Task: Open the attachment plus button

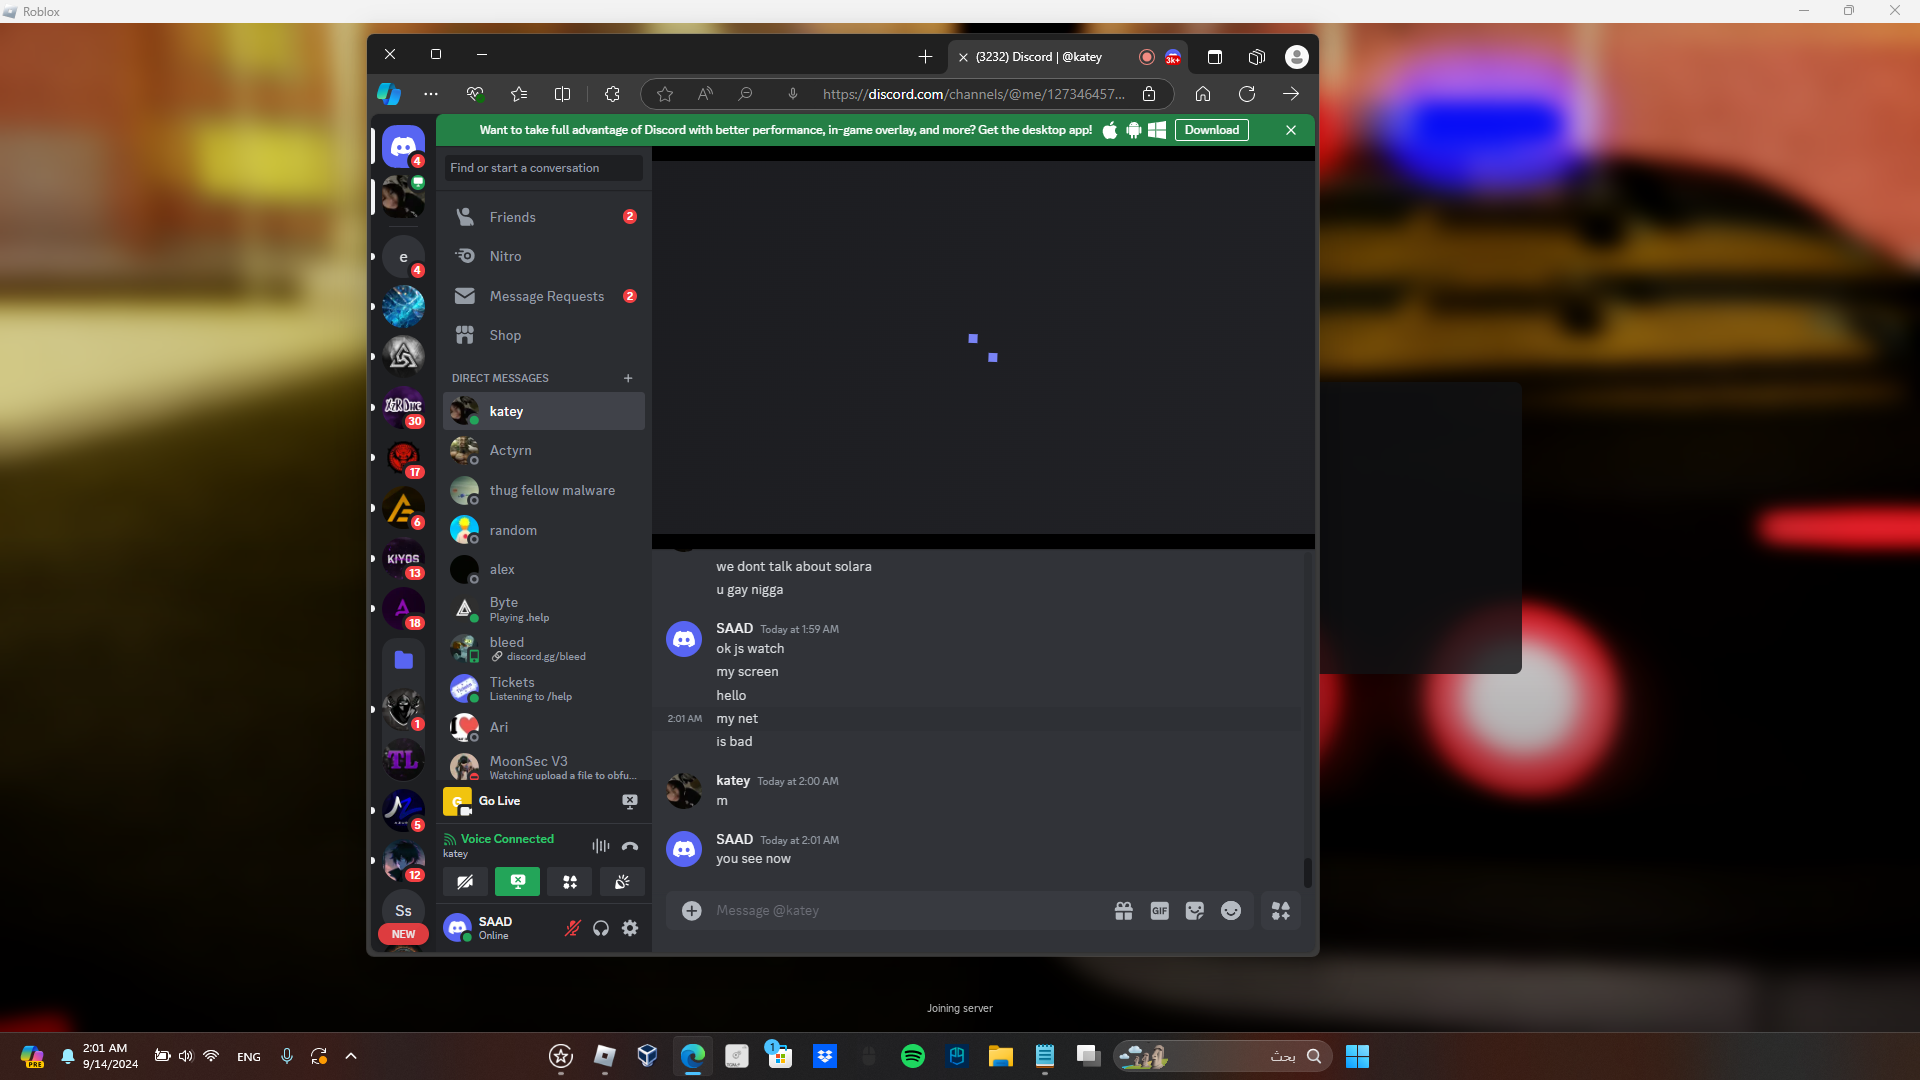Action: (691, 911)
